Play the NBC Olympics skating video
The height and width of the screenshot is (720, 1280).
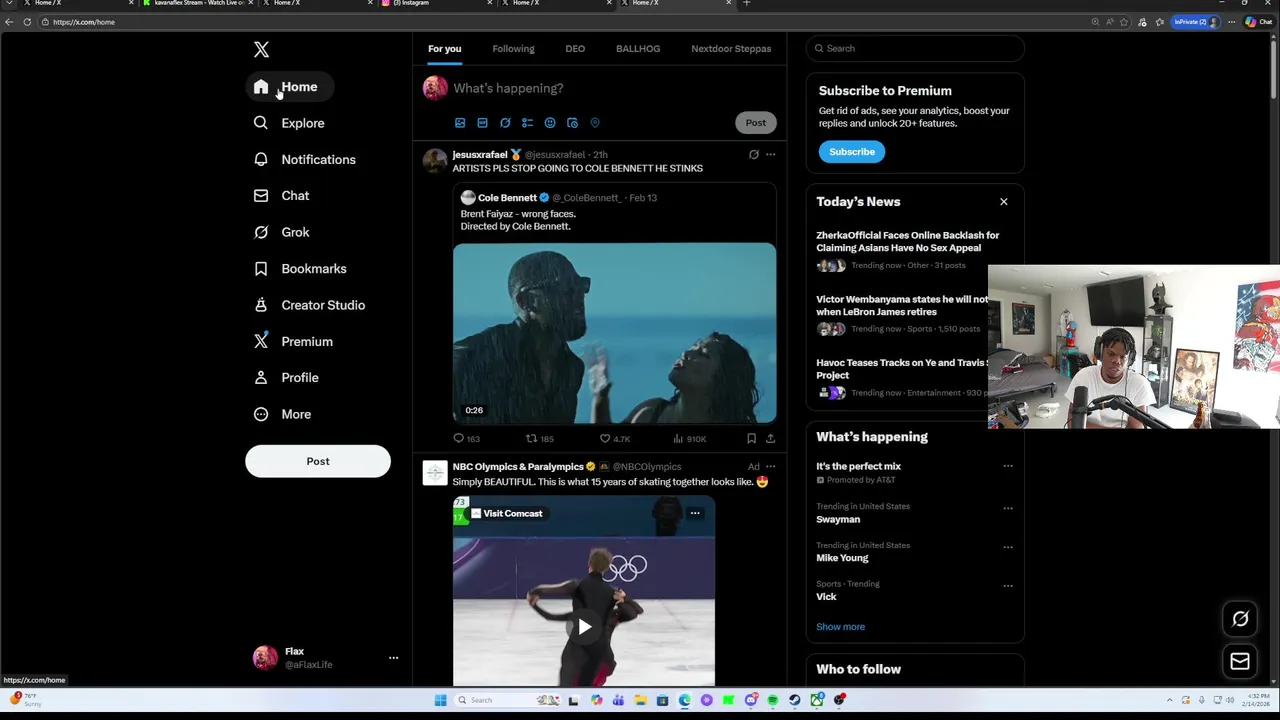click(x=584, y=627)
